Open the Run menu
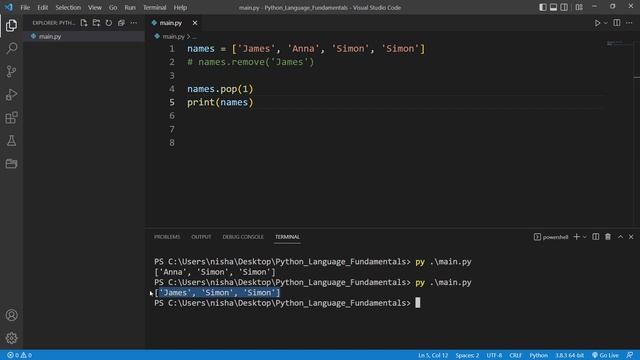 [130, 7]
